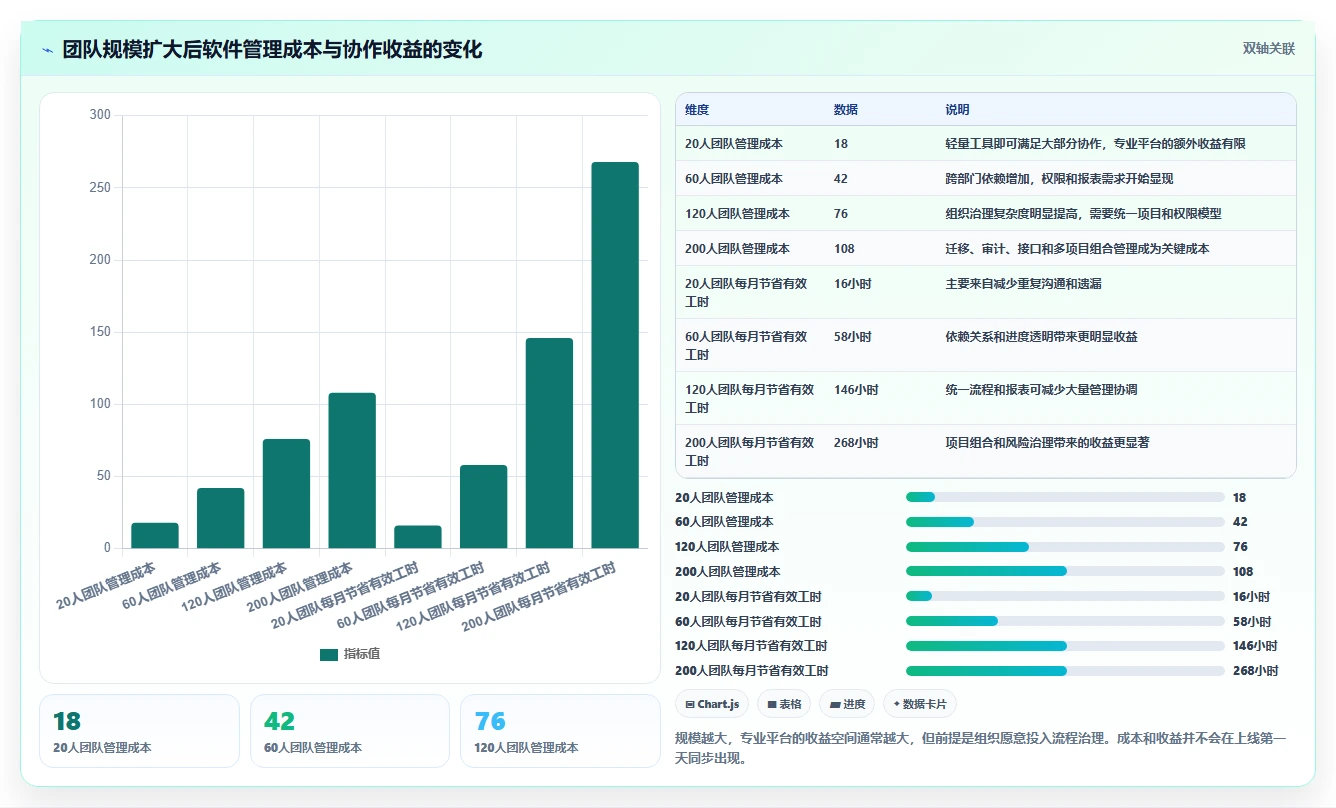Click description 主要来自减少重复沟通和遗漏
Viewport: 1336px width, 808px height.
point(1025,284)
